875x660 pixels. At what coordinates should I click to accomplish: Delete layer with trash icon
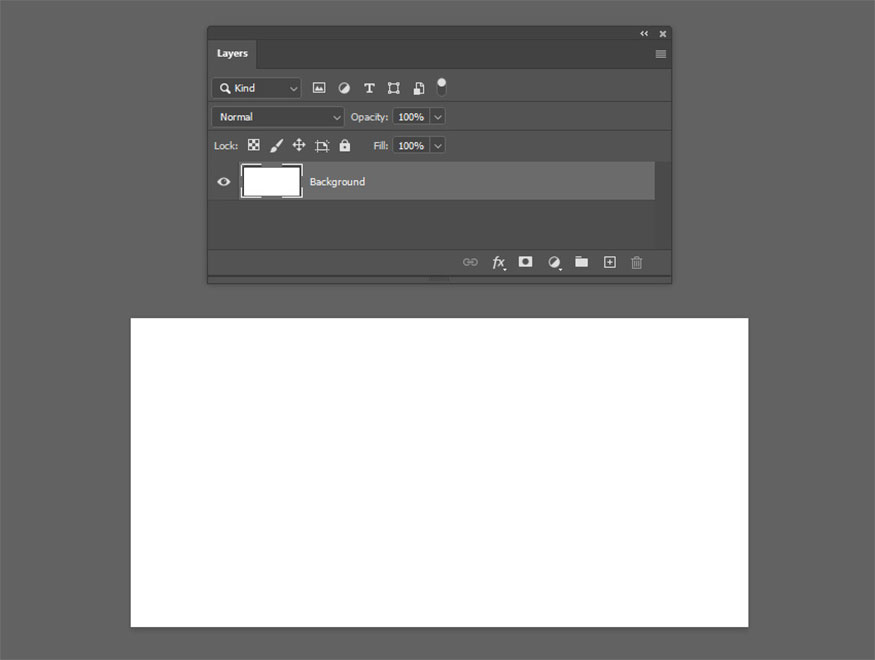click(x=636, y=262)
